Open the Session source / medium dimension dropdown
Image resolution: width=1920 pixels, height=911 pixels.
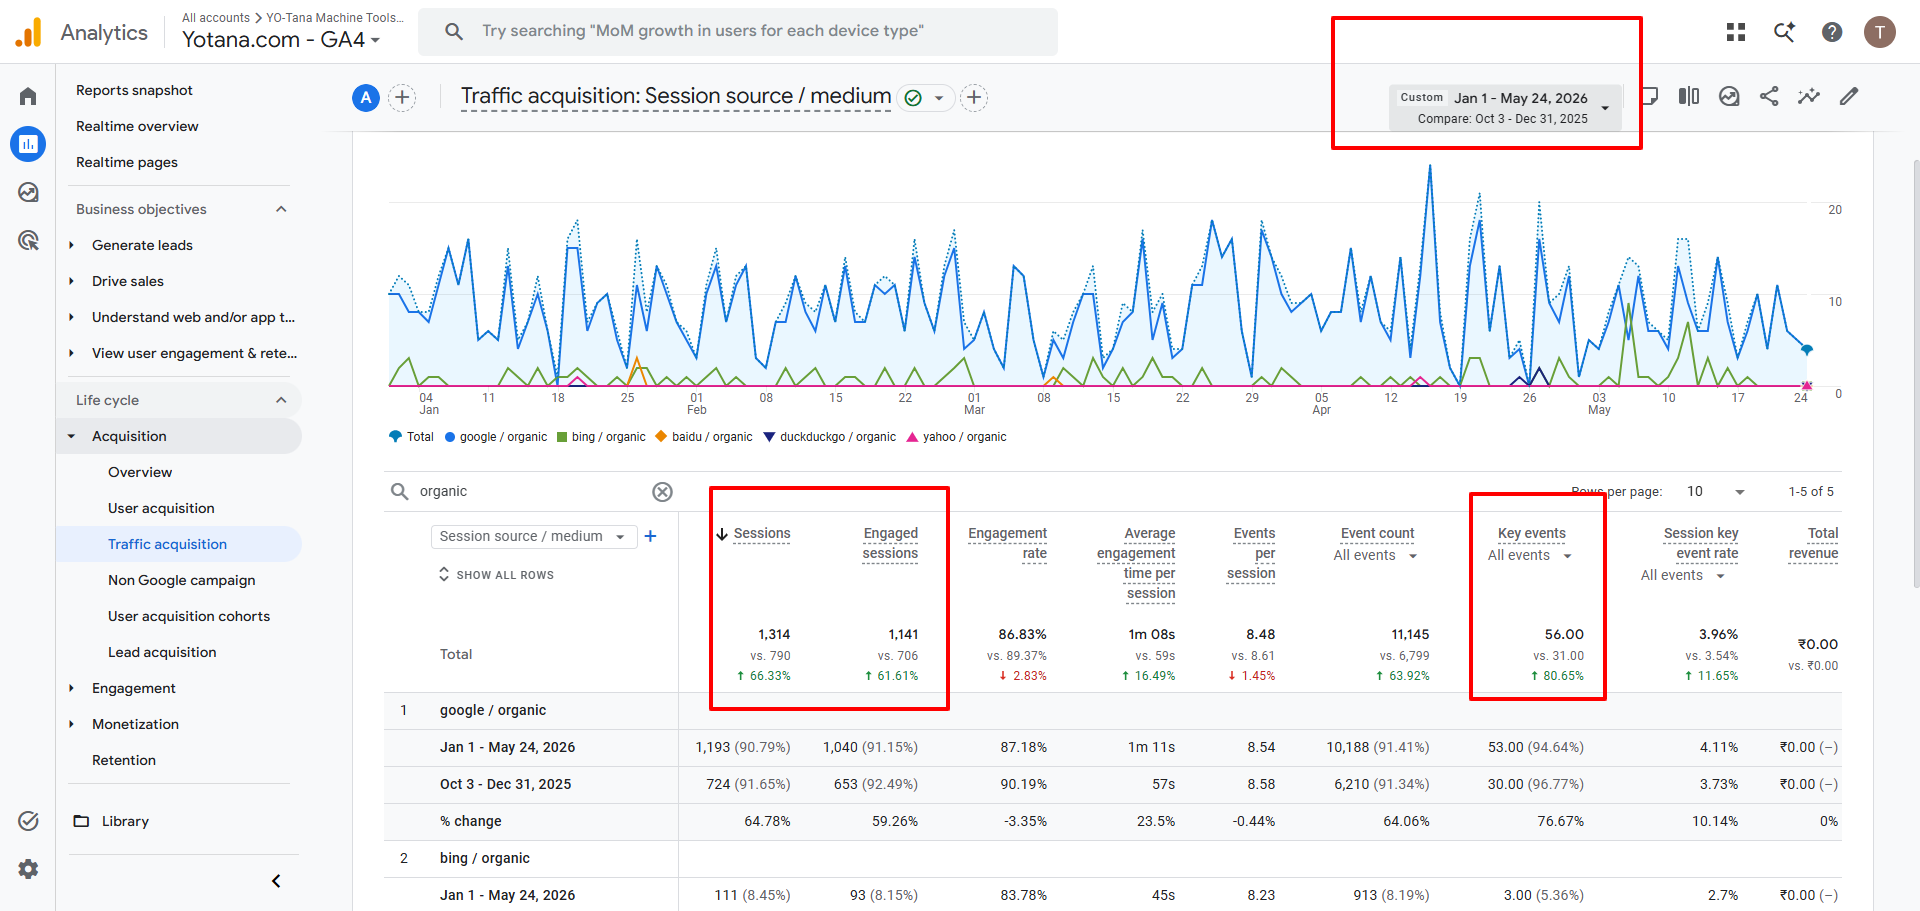coord(533,536)
